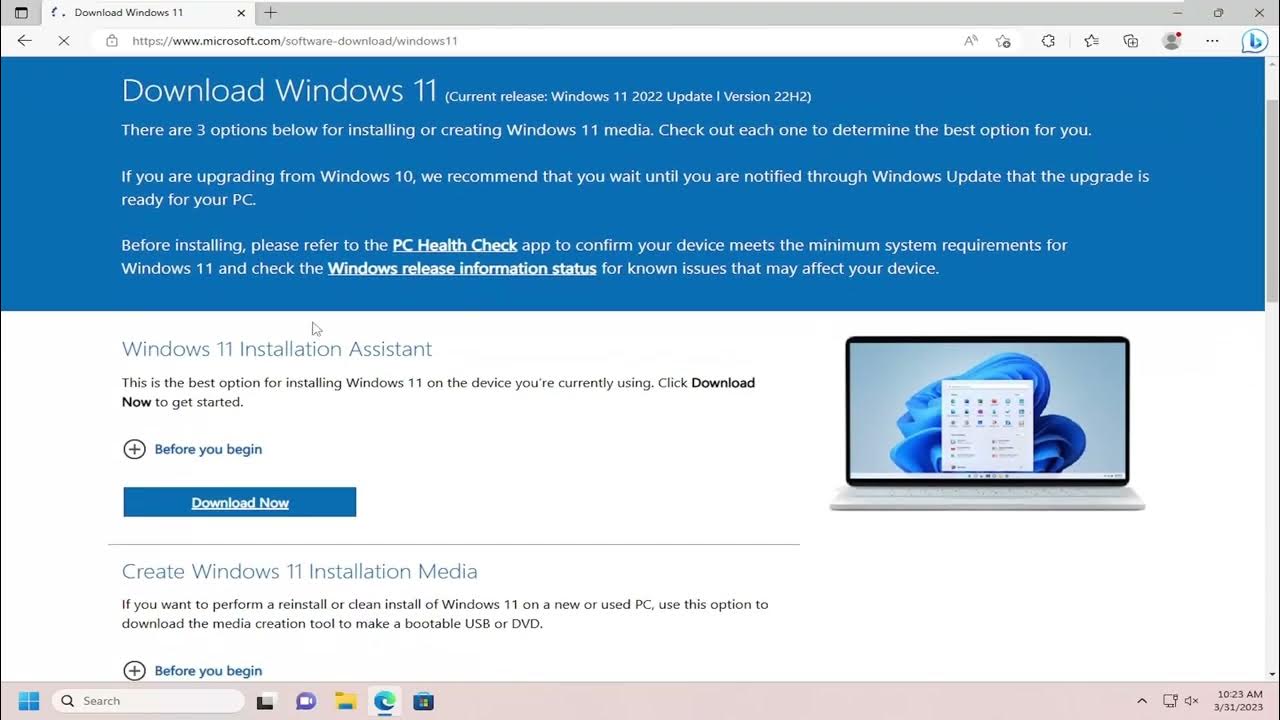This screenshot has width=1280, height=720.
Task: Click the muted volume tray icon
Action: (x=1191, y=701)
